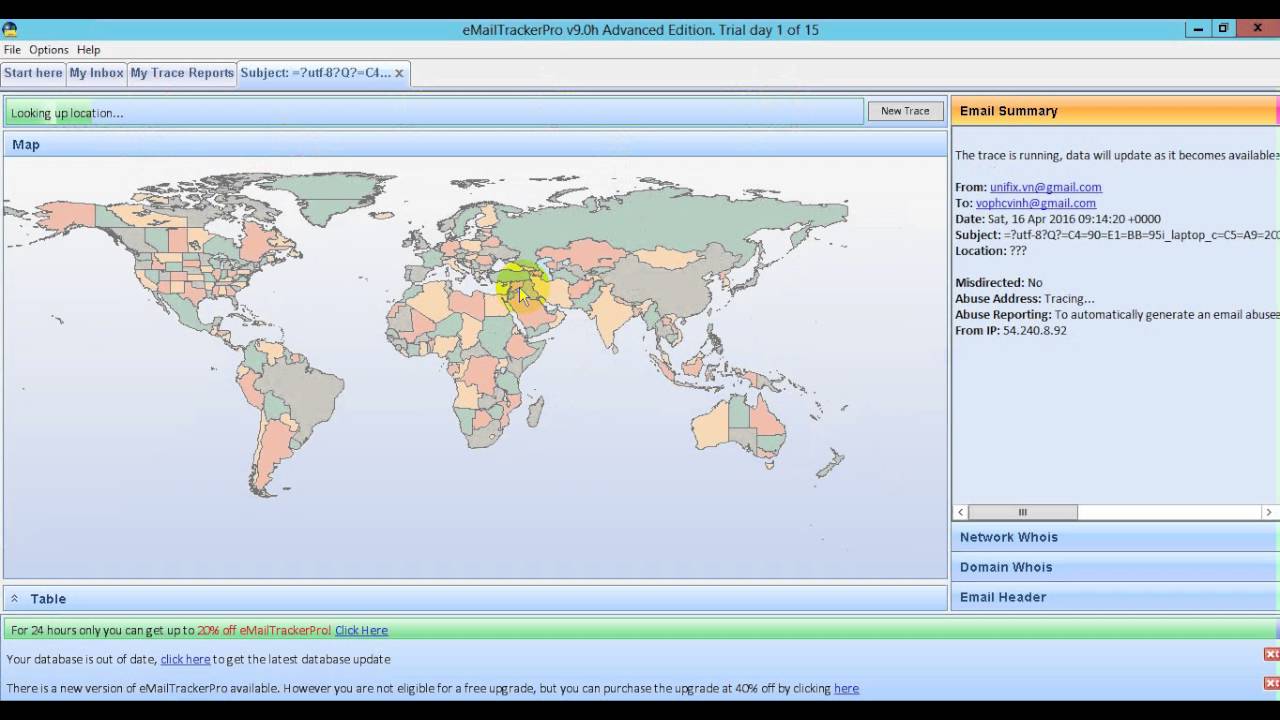The height and width of the screenshot is (720, 1280).
Task: Click the Email Summary header
Action: click(1115, 111)
